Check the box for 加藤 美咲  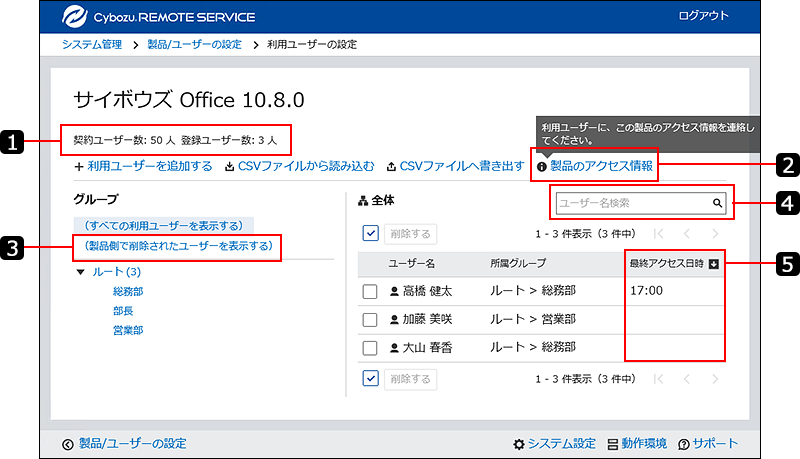pyautogui.click(x=370, y=320)
